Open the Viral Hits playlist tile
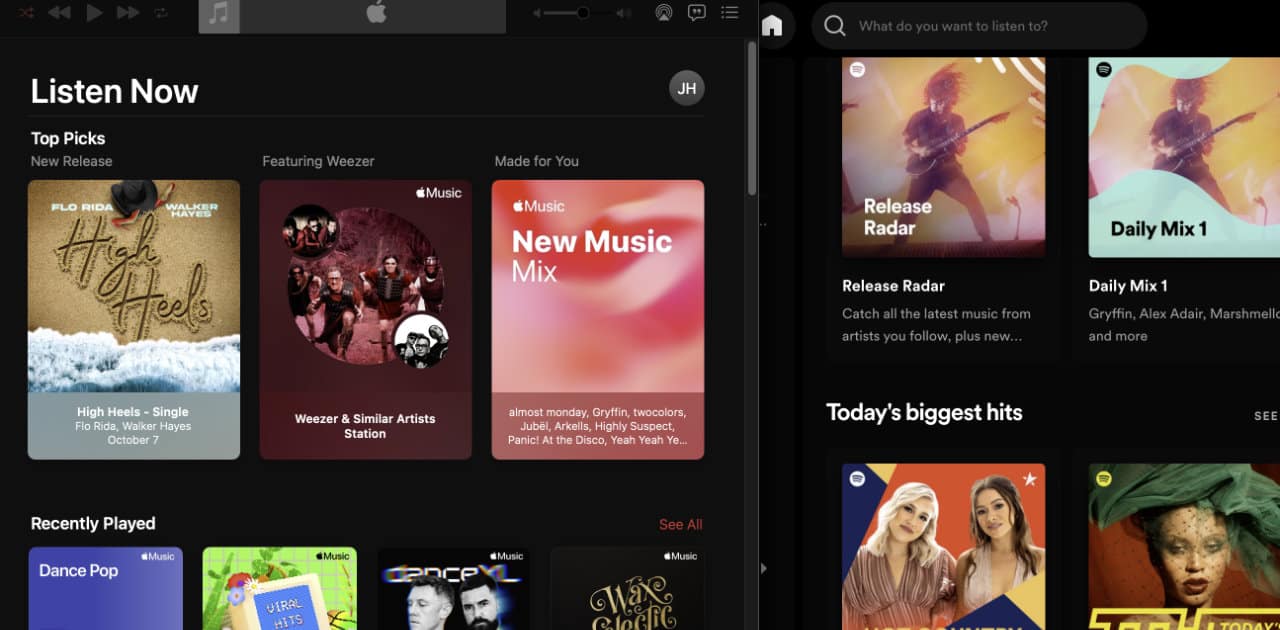Screen dimensions: 1280x630 coord(280,588)
